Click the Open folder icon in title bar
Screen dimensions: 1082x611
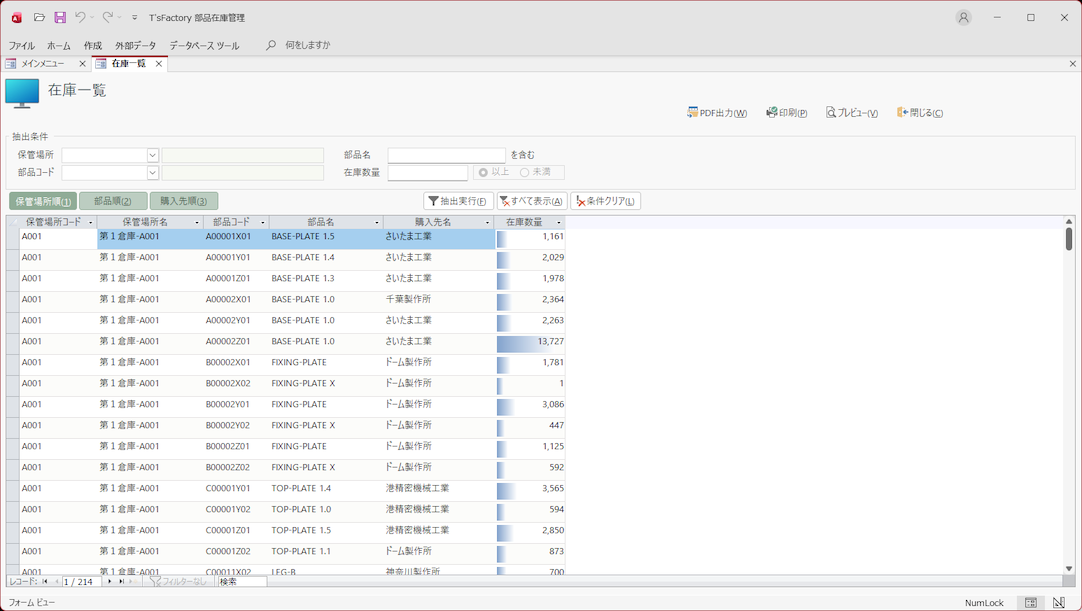[39, 17]
